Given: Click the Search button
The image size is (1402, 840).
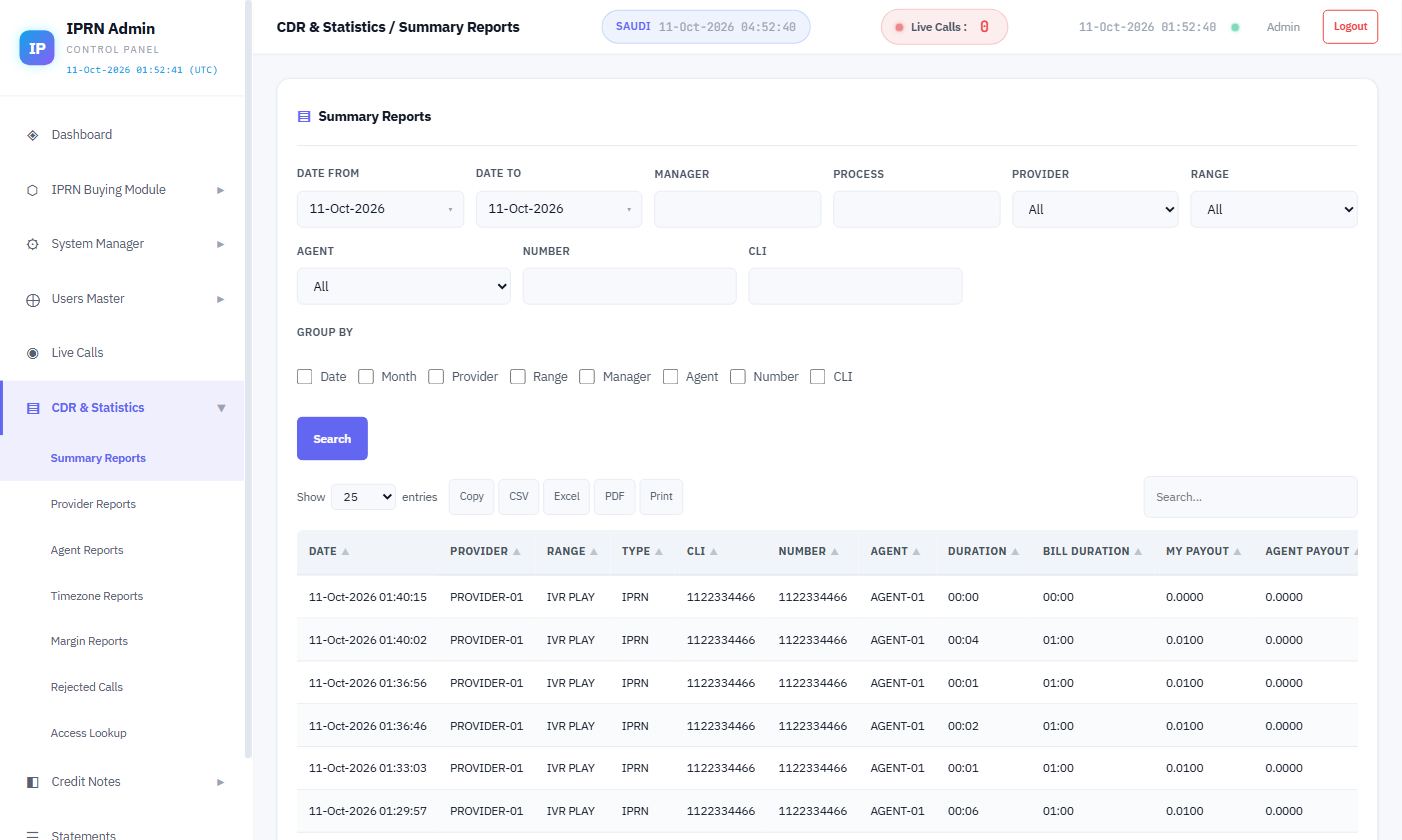Looking at the screenshot, I should [x=332, y=439].
